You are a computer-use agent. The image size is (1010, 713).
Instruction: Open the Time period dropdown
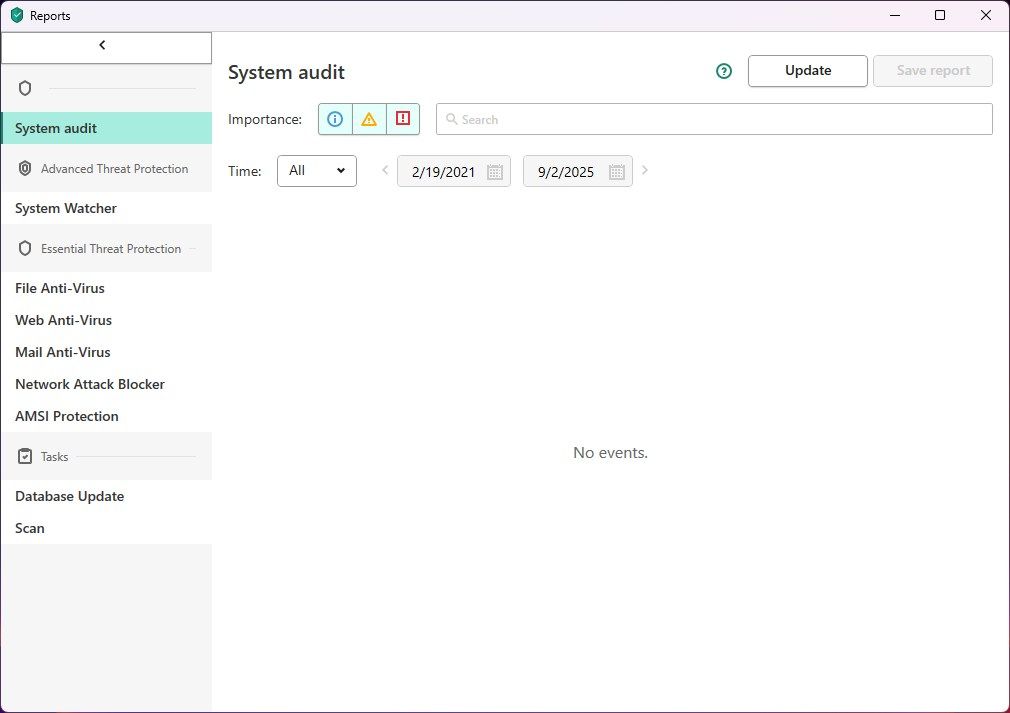click(317, 171)
